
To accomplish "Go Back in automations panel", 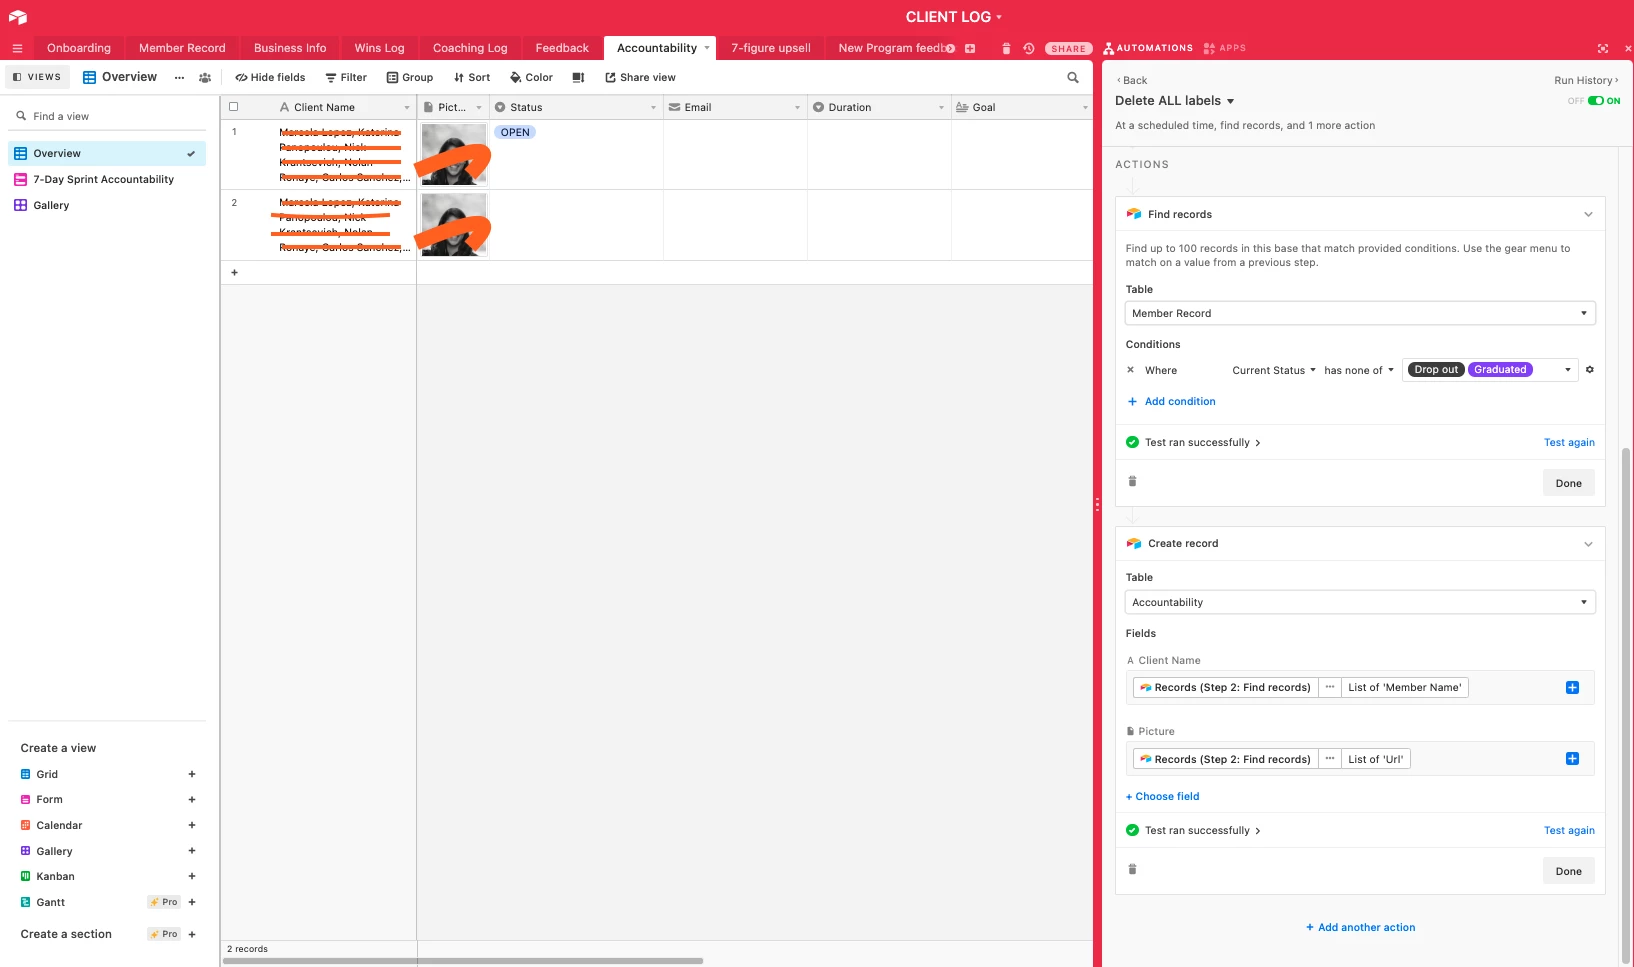I will 1132,80.
